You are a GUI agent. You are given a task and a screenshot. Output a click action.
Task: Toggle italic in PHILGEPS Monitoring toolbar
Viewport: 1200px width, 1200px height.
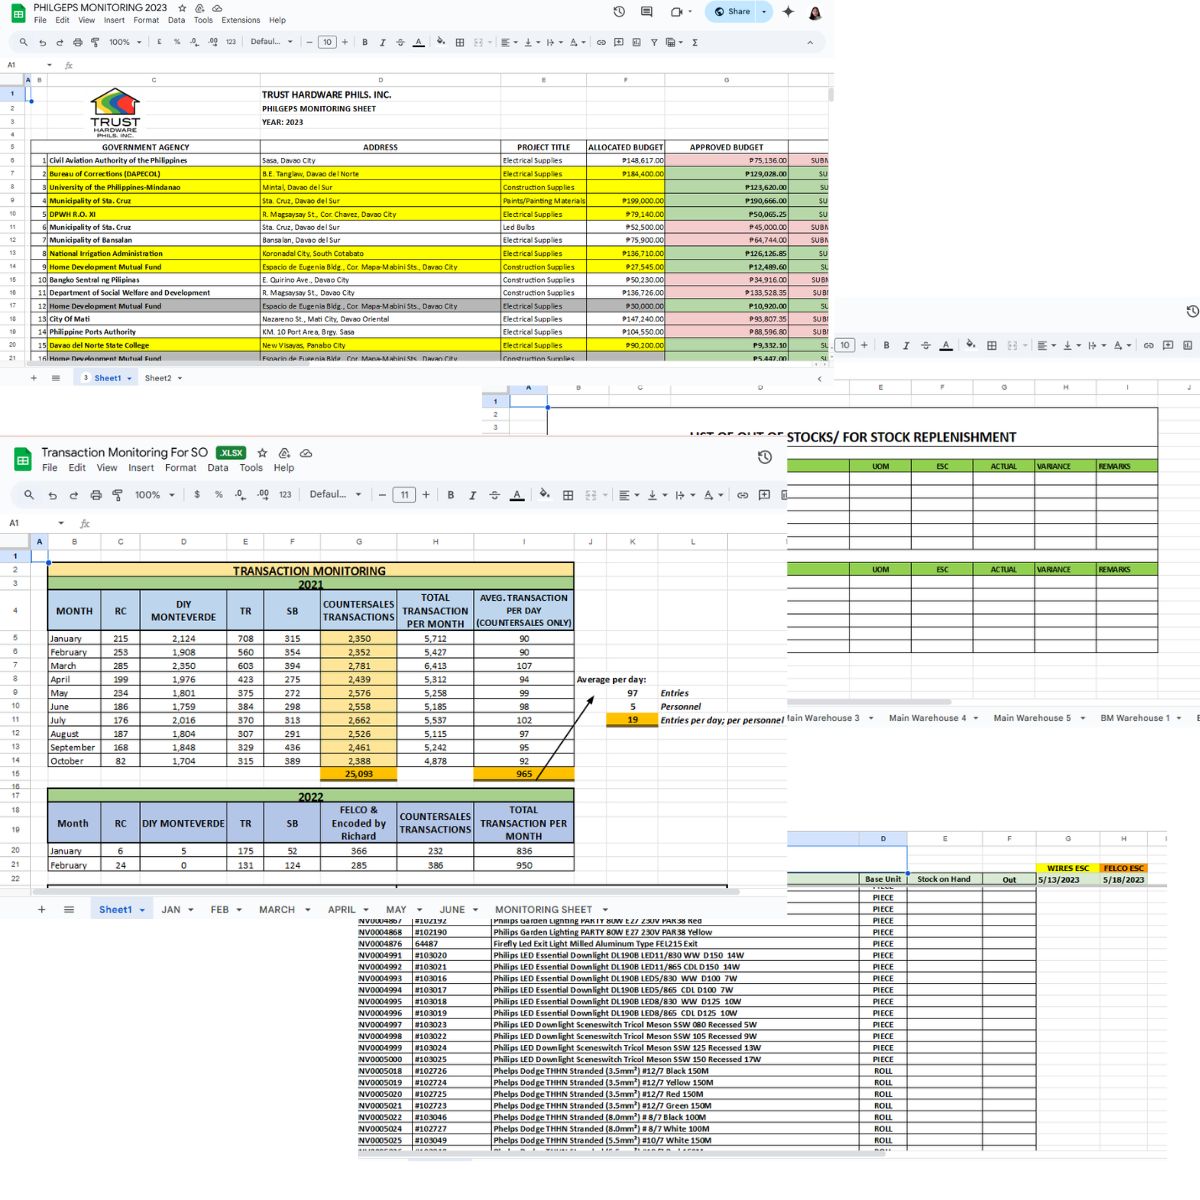(x=382, y=42)
